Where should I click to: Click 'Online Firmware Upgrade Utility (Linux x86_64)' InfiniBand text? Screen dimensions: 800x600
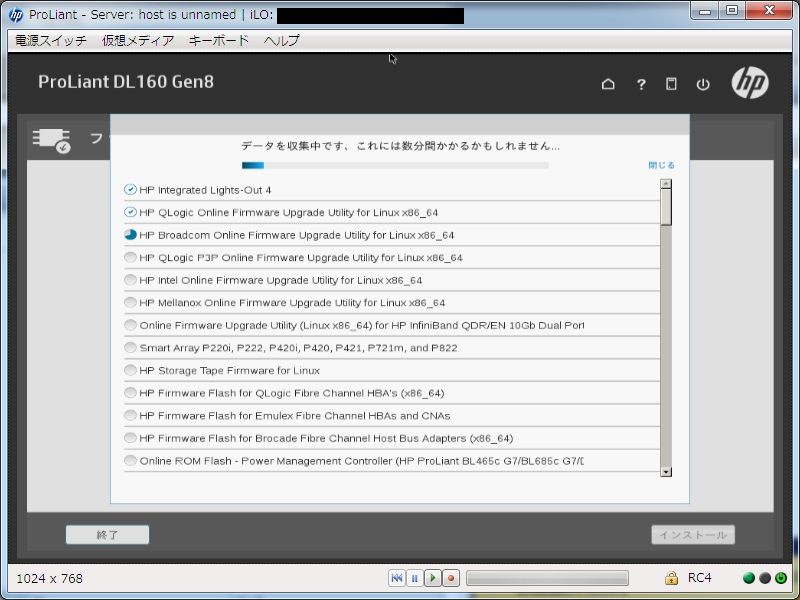click(x=362, y=325)
